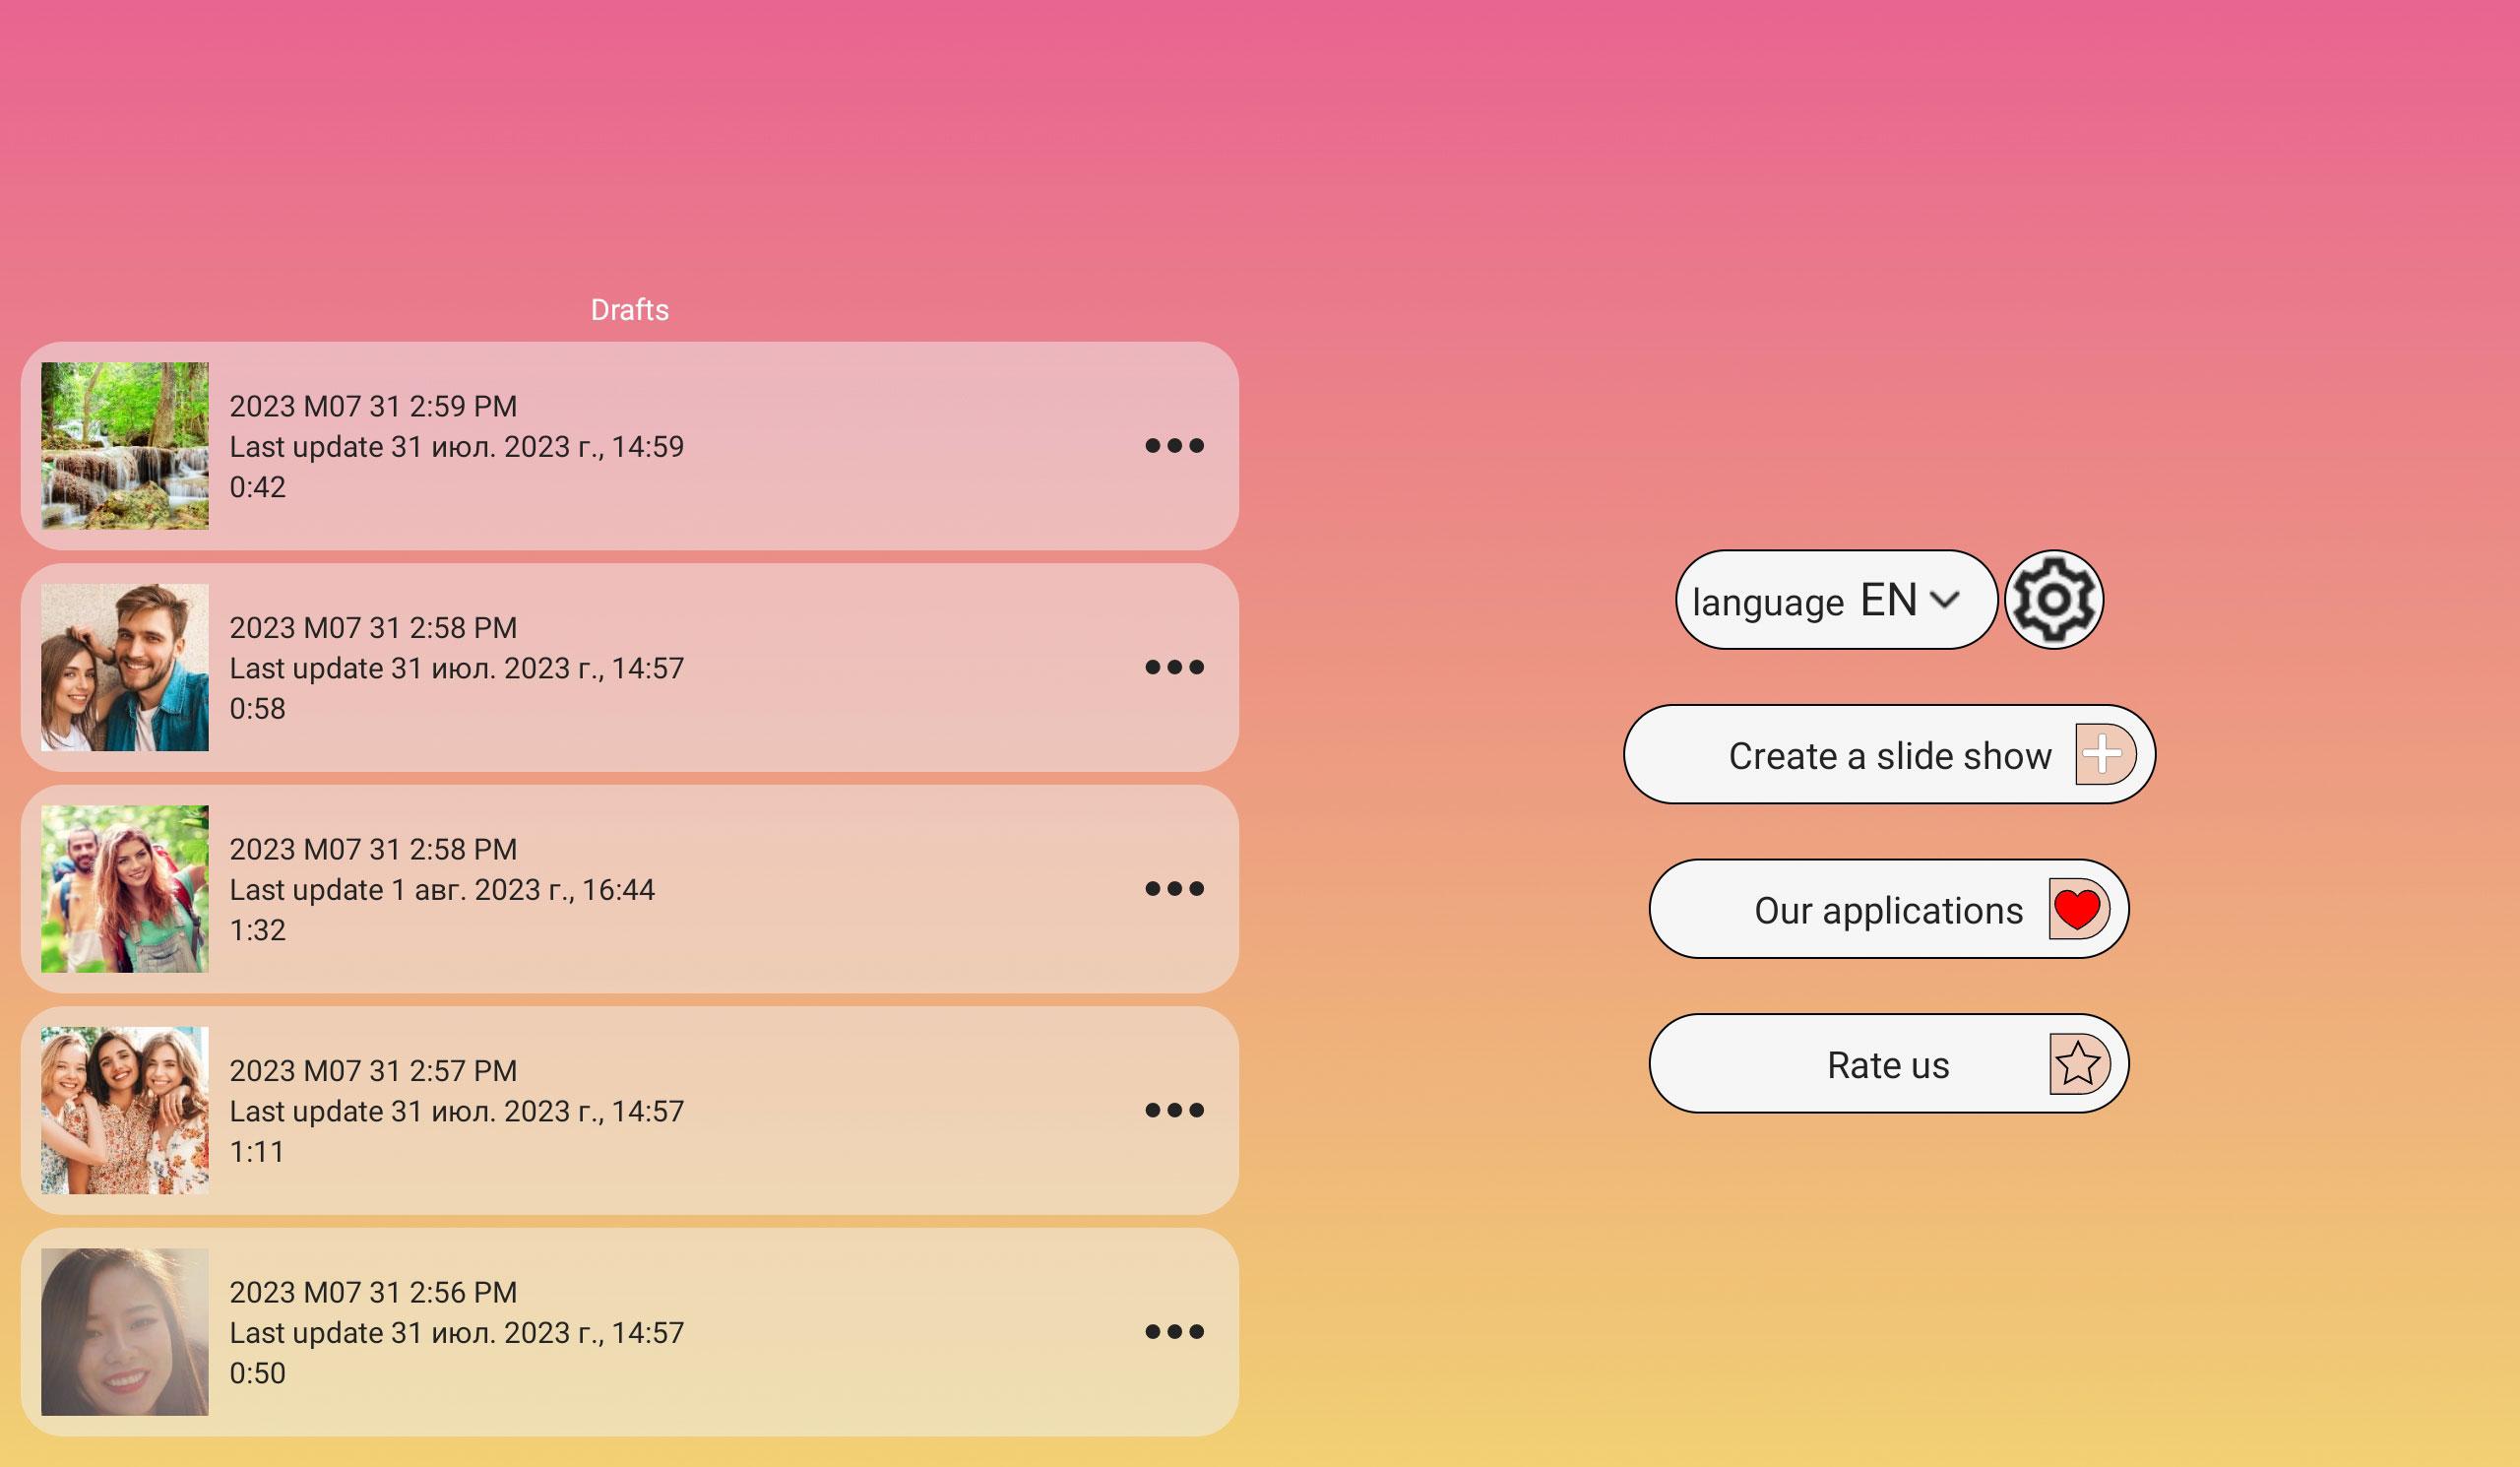Open more options for the 0:58 draft
This screenshot has width=2520, height=1467.
[1174, 667]
